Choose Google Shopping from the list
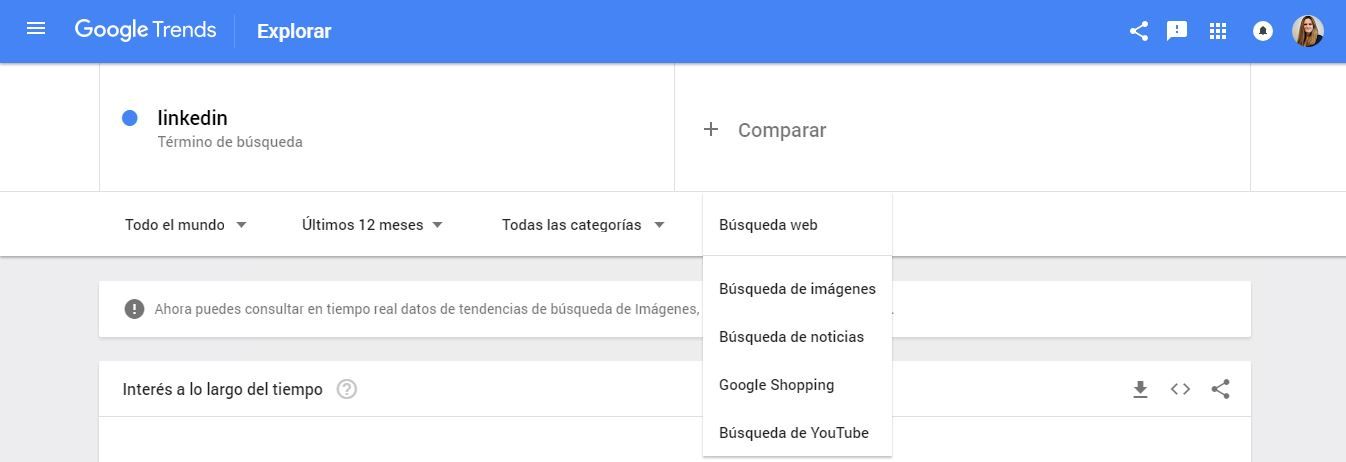Screen dimensions: 1346x462 point(776,385)
